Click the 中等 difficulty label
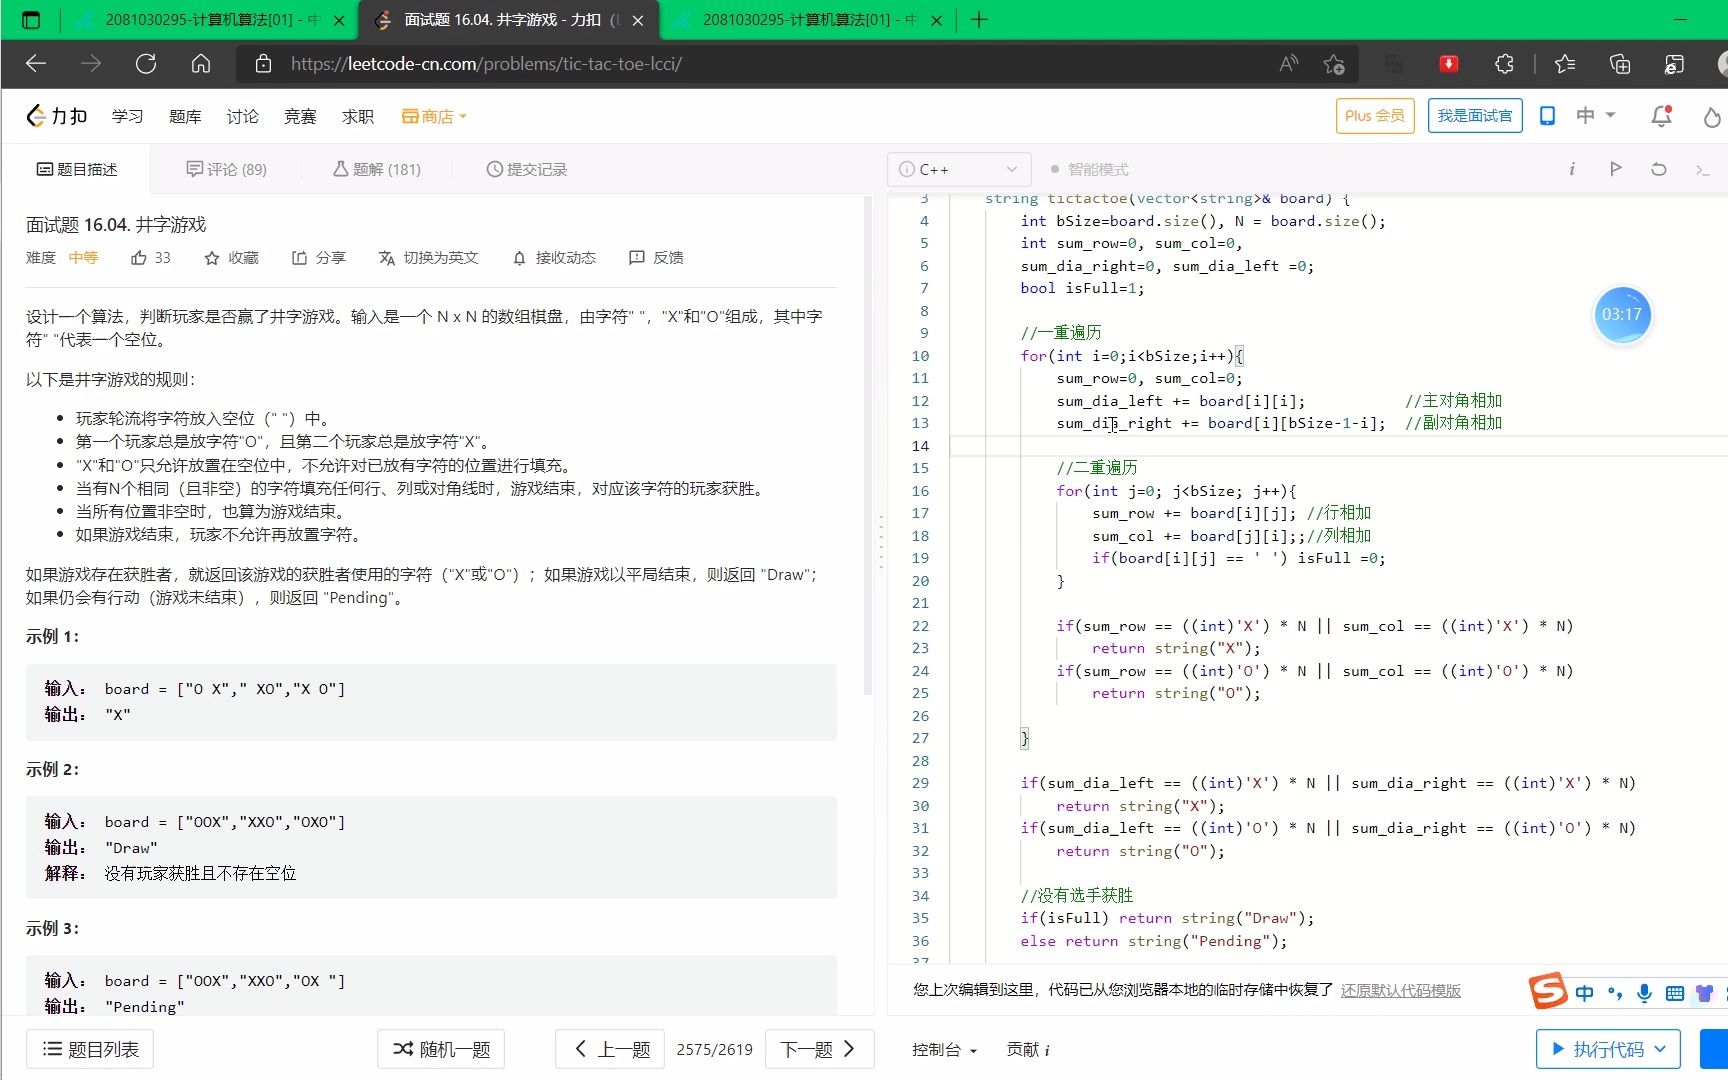The width and height of the screenshot is (1728, 1080). (x=83, y=258)
